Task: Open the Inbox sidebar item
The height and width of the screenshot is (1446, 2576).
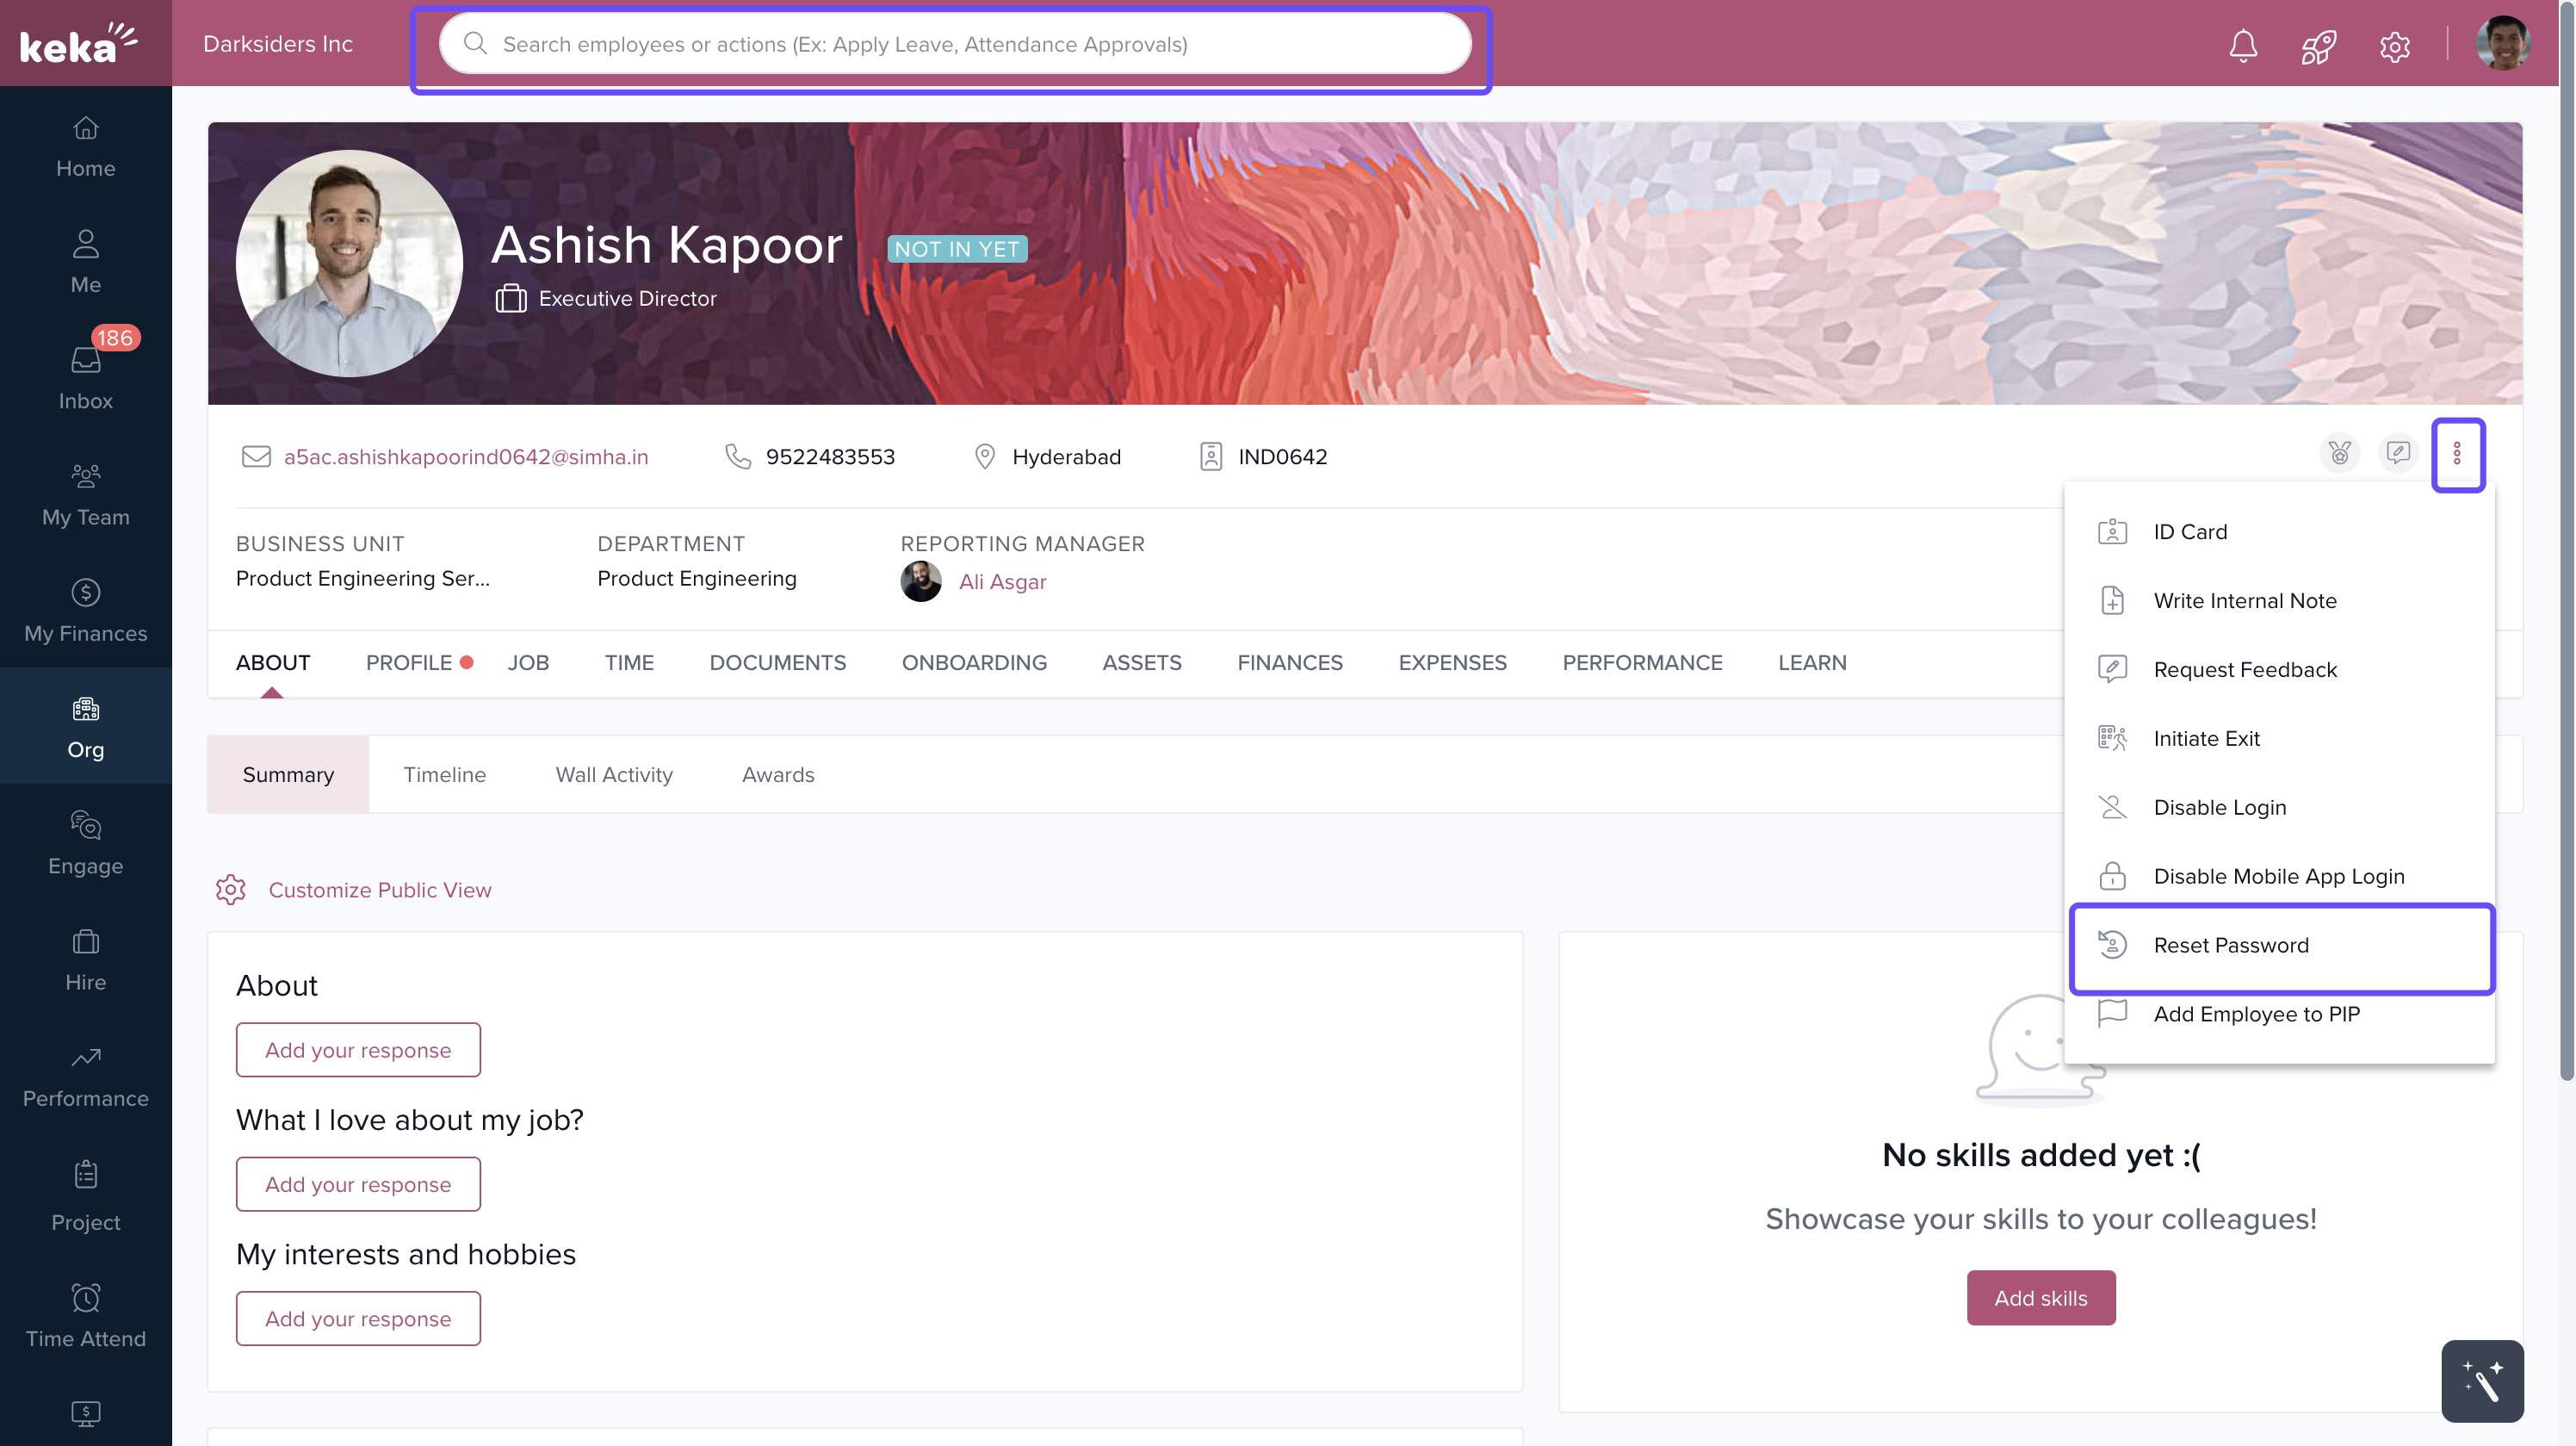Action: pos(85,377)
